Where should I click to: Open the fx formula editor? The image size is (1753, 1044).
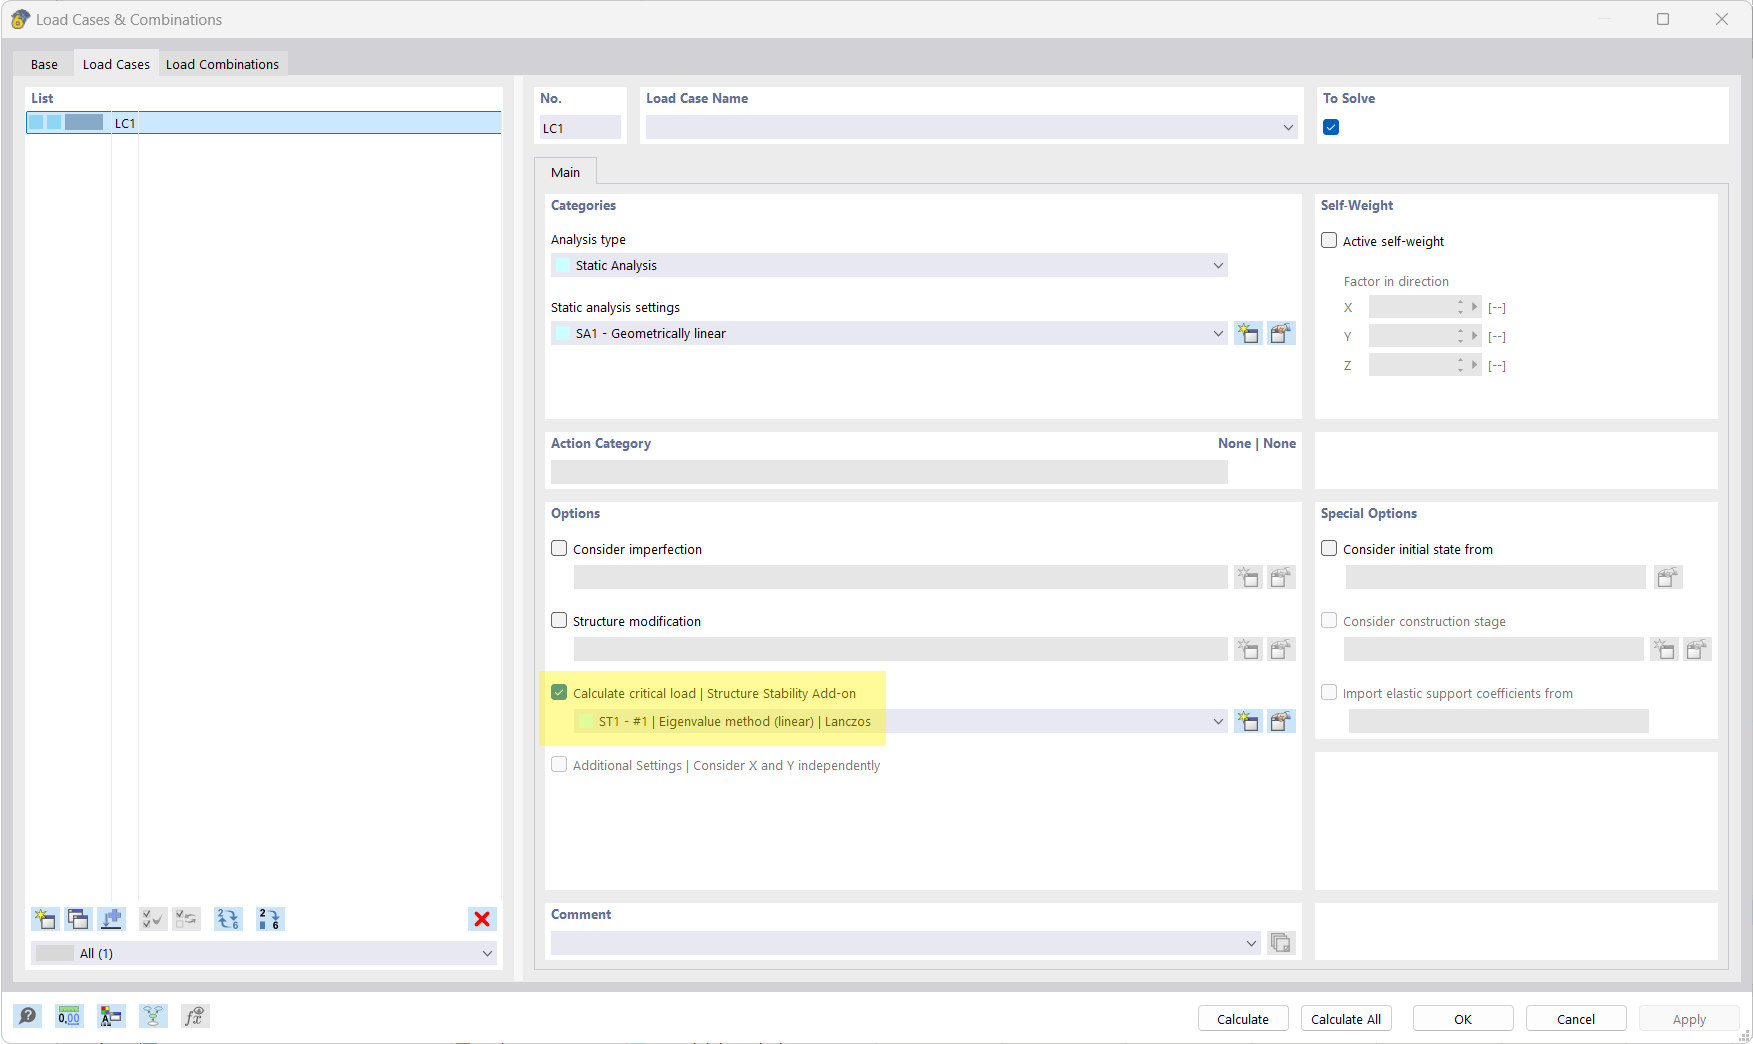(195, 1016)
